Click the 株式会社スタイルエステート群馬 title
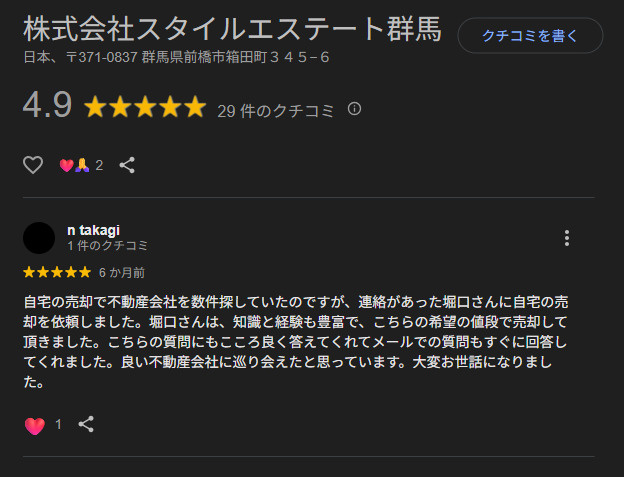This screenshot has width=624, height=477. tap(231, 28)
